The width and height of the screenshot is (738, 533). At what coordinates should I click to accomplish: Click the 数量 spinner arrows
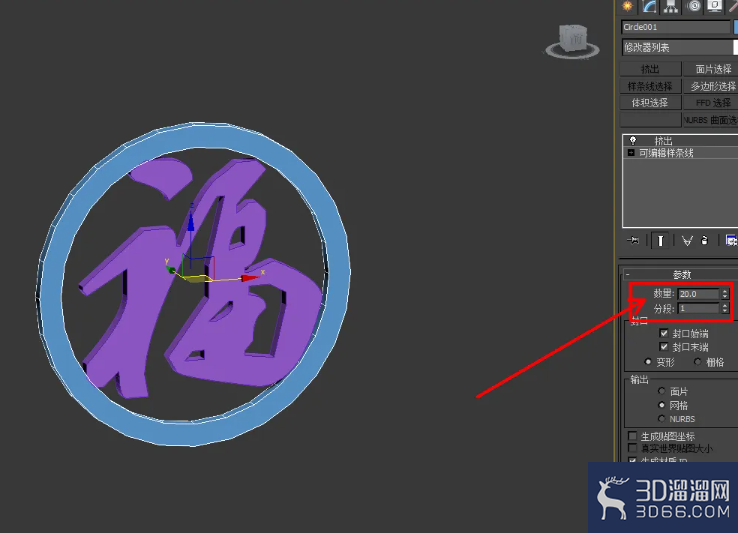point(725,294)
